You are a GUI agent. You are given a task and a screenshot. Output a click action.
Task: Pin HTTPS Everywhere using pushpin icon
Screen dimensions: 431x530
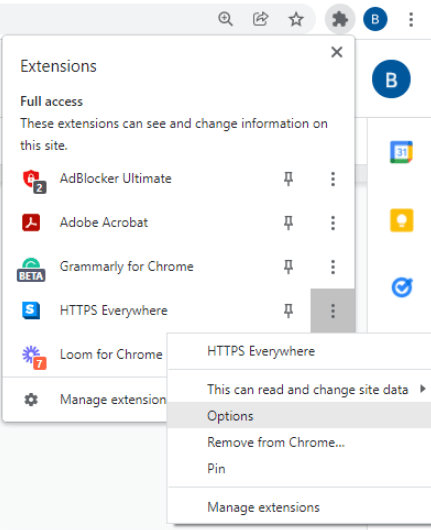point(288,311)
